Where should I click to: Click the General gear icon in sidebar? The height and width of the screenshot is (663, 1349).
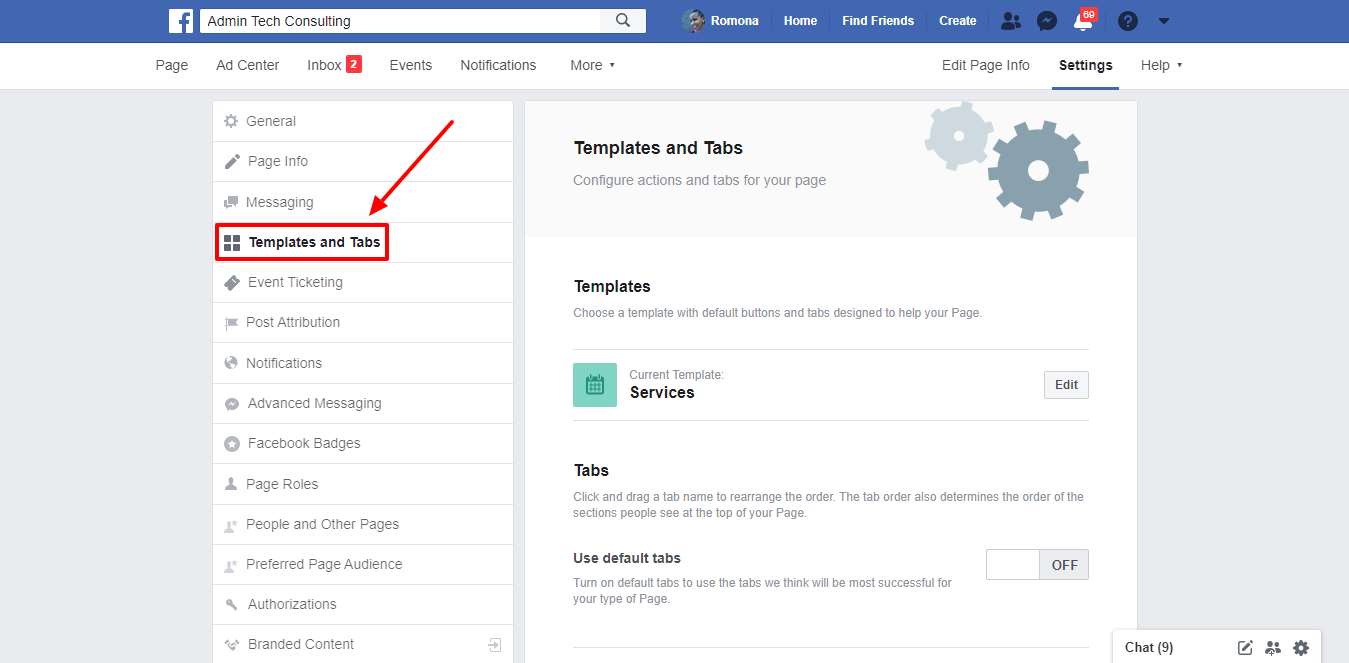point(231,121)
